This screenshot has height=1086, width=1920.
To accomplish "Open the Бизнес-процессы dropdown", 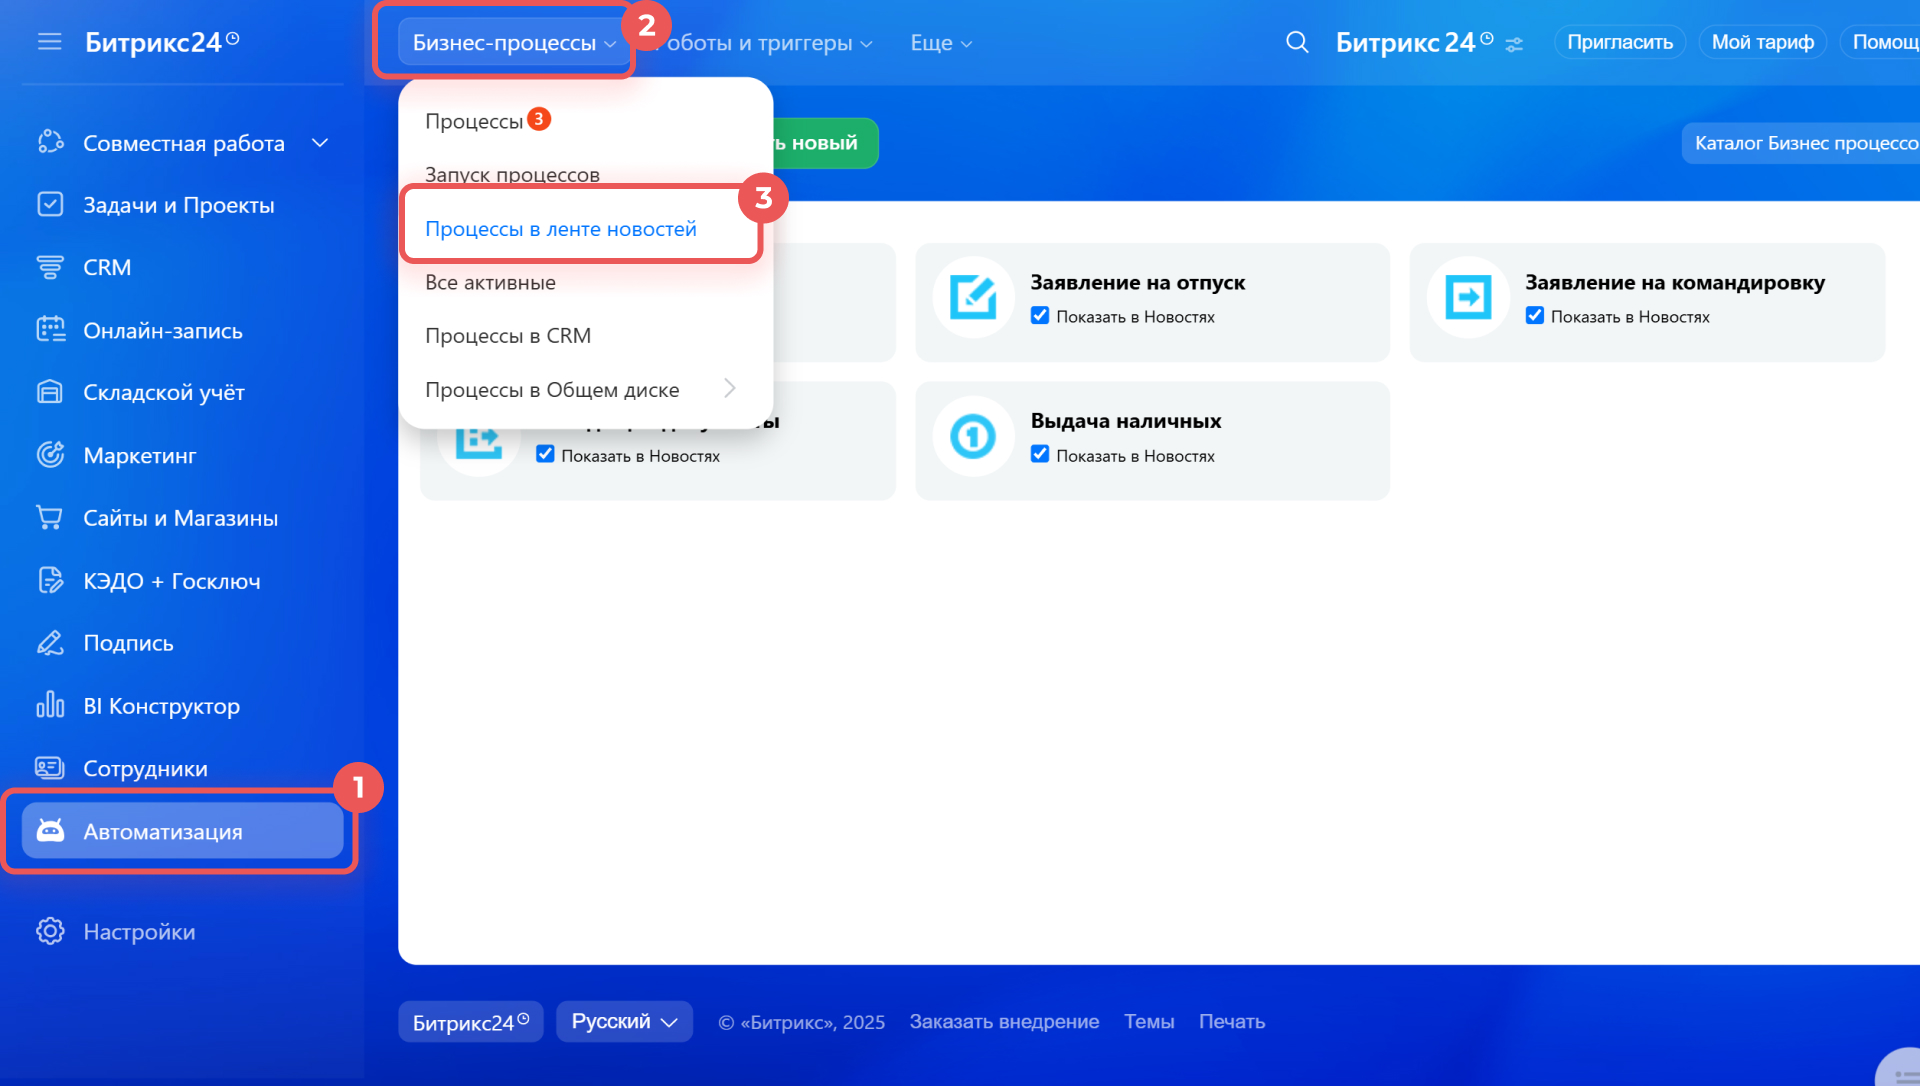I will tap(514, 43).
